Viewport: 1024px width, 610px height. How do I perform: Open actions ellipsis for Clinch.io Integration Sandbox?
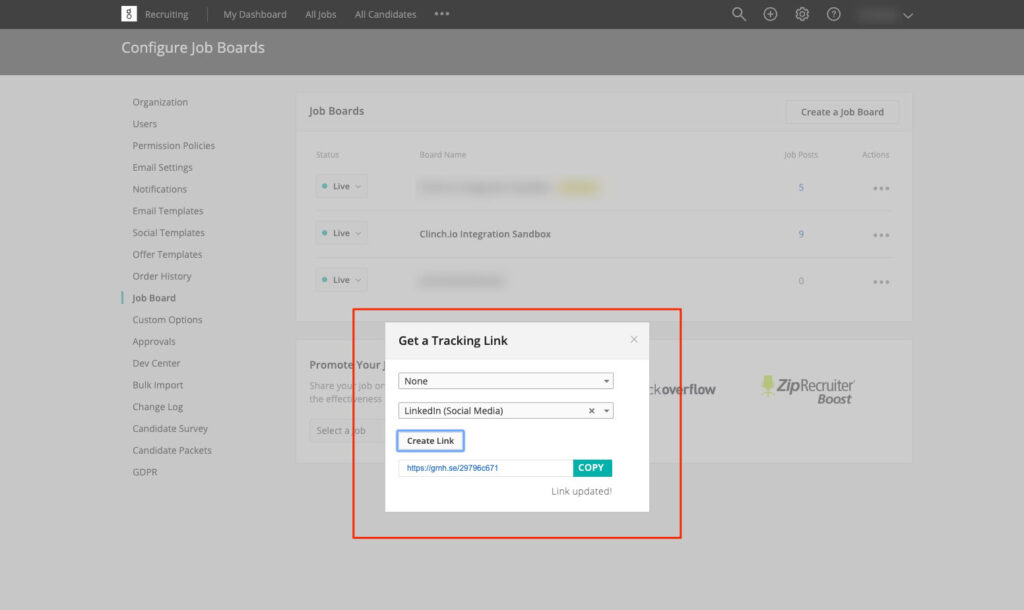click(880, 235)
